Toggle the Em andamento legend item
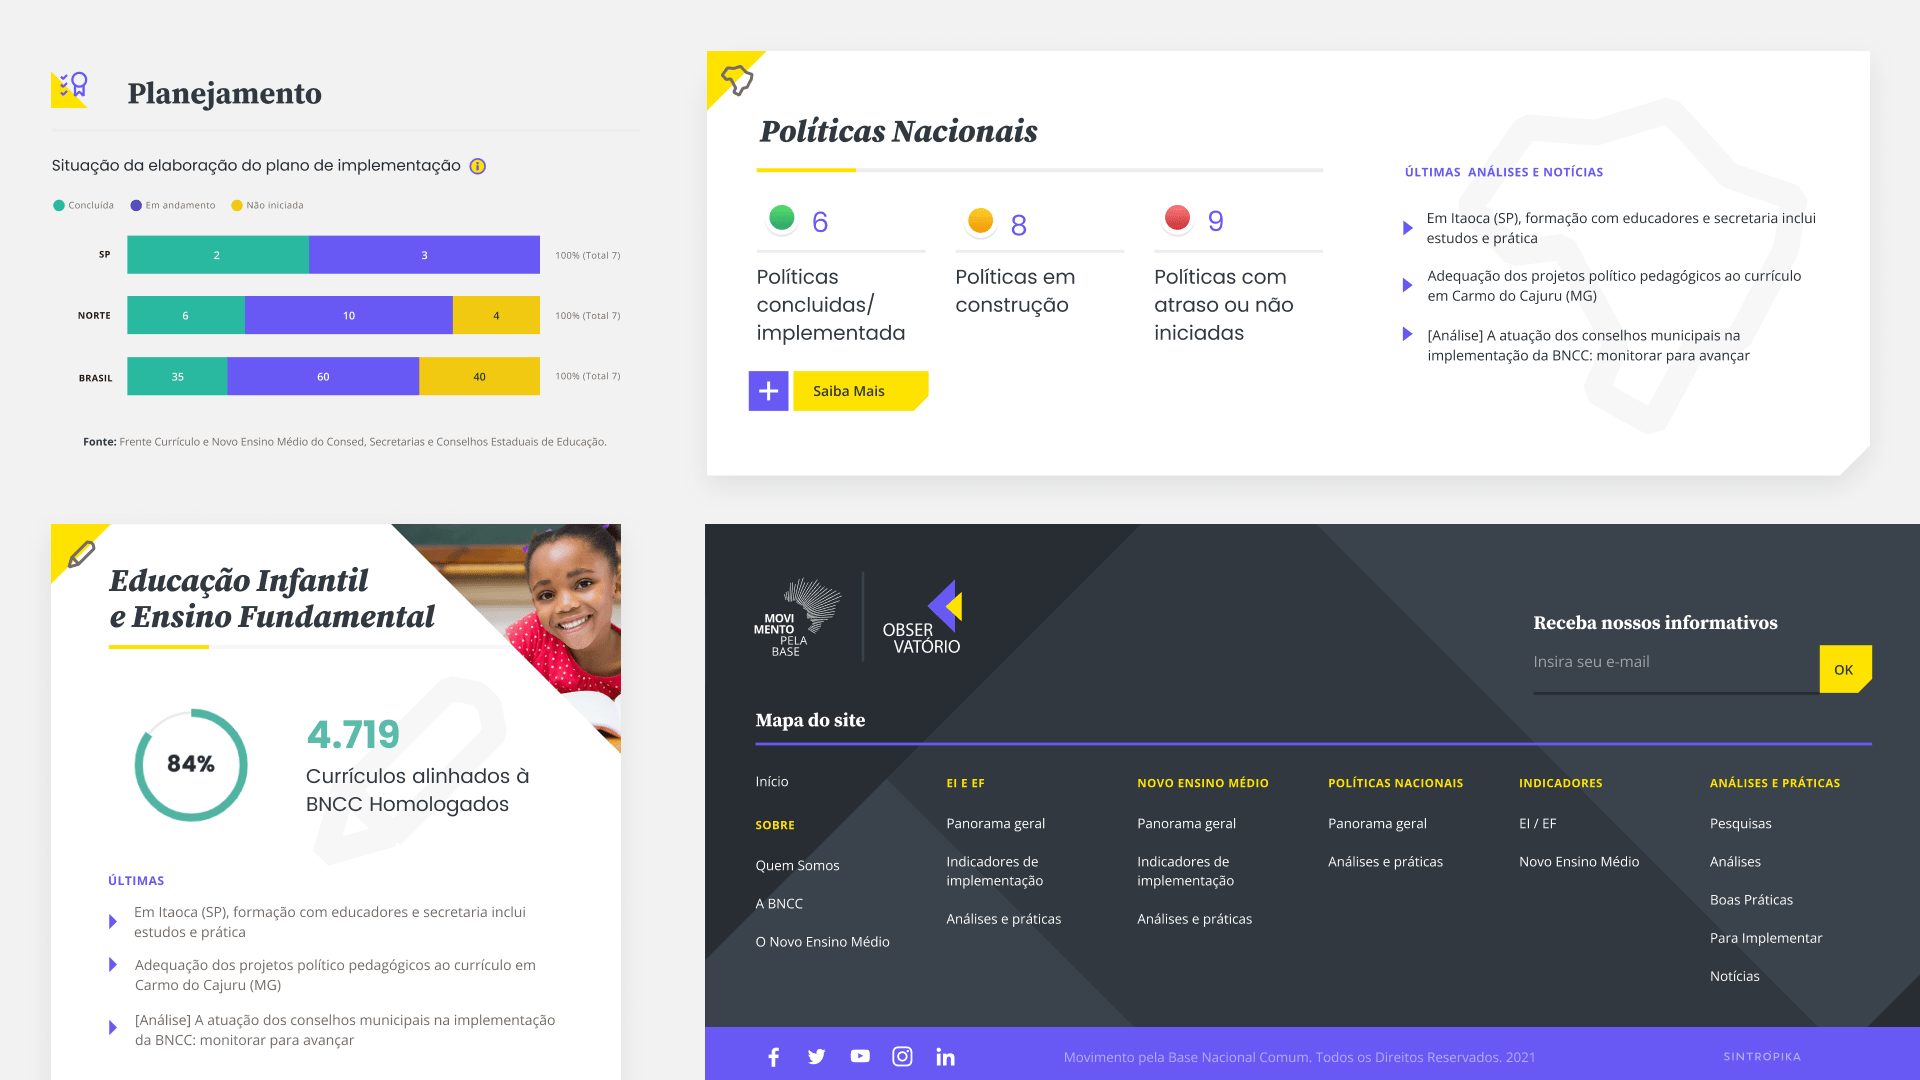 [x=172, y=205]
